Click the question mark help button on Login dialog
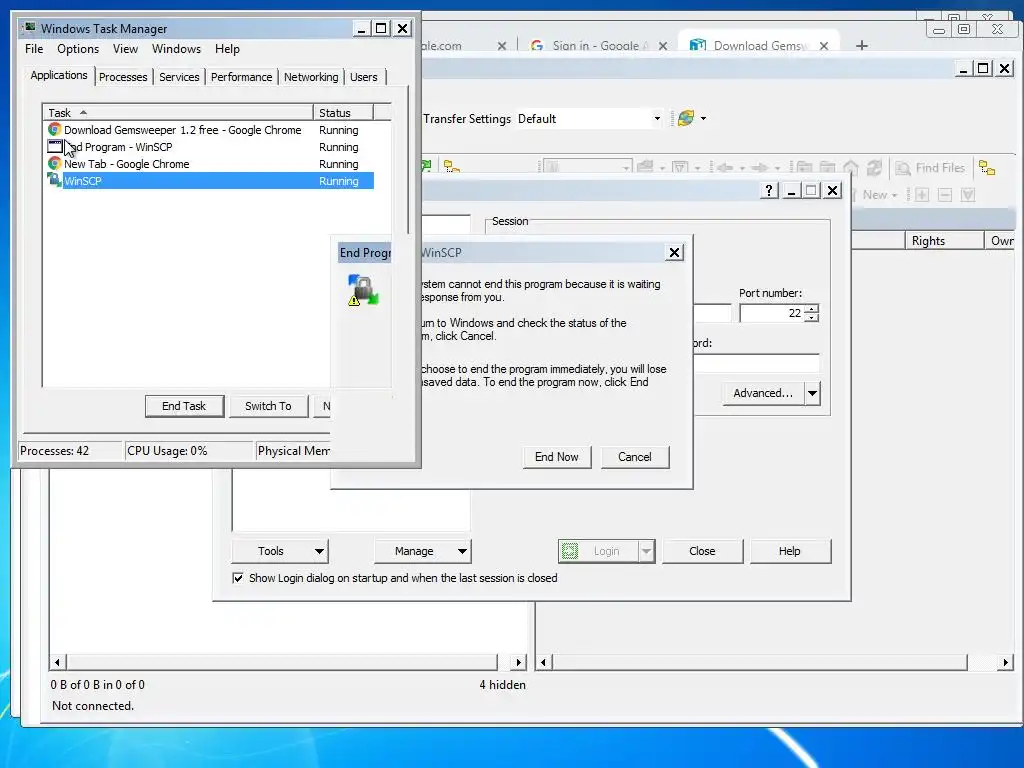Screen dimensions: 1024x768 tap(769, 190)
